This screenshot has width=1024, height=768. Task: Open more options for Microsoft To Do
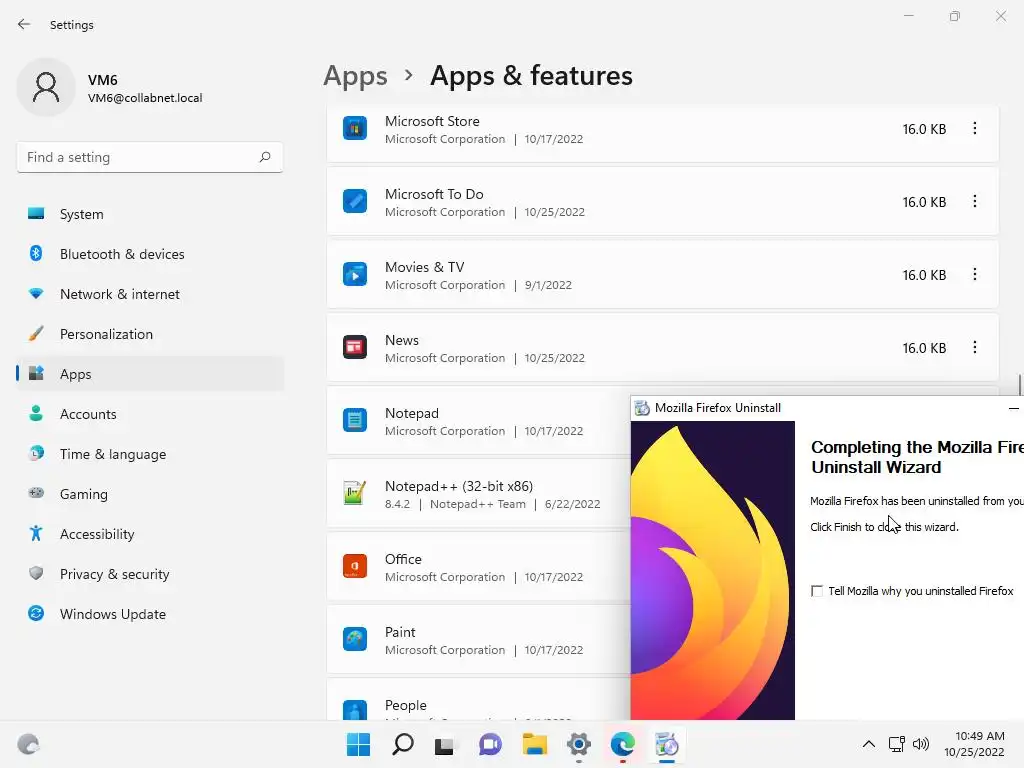974,201
